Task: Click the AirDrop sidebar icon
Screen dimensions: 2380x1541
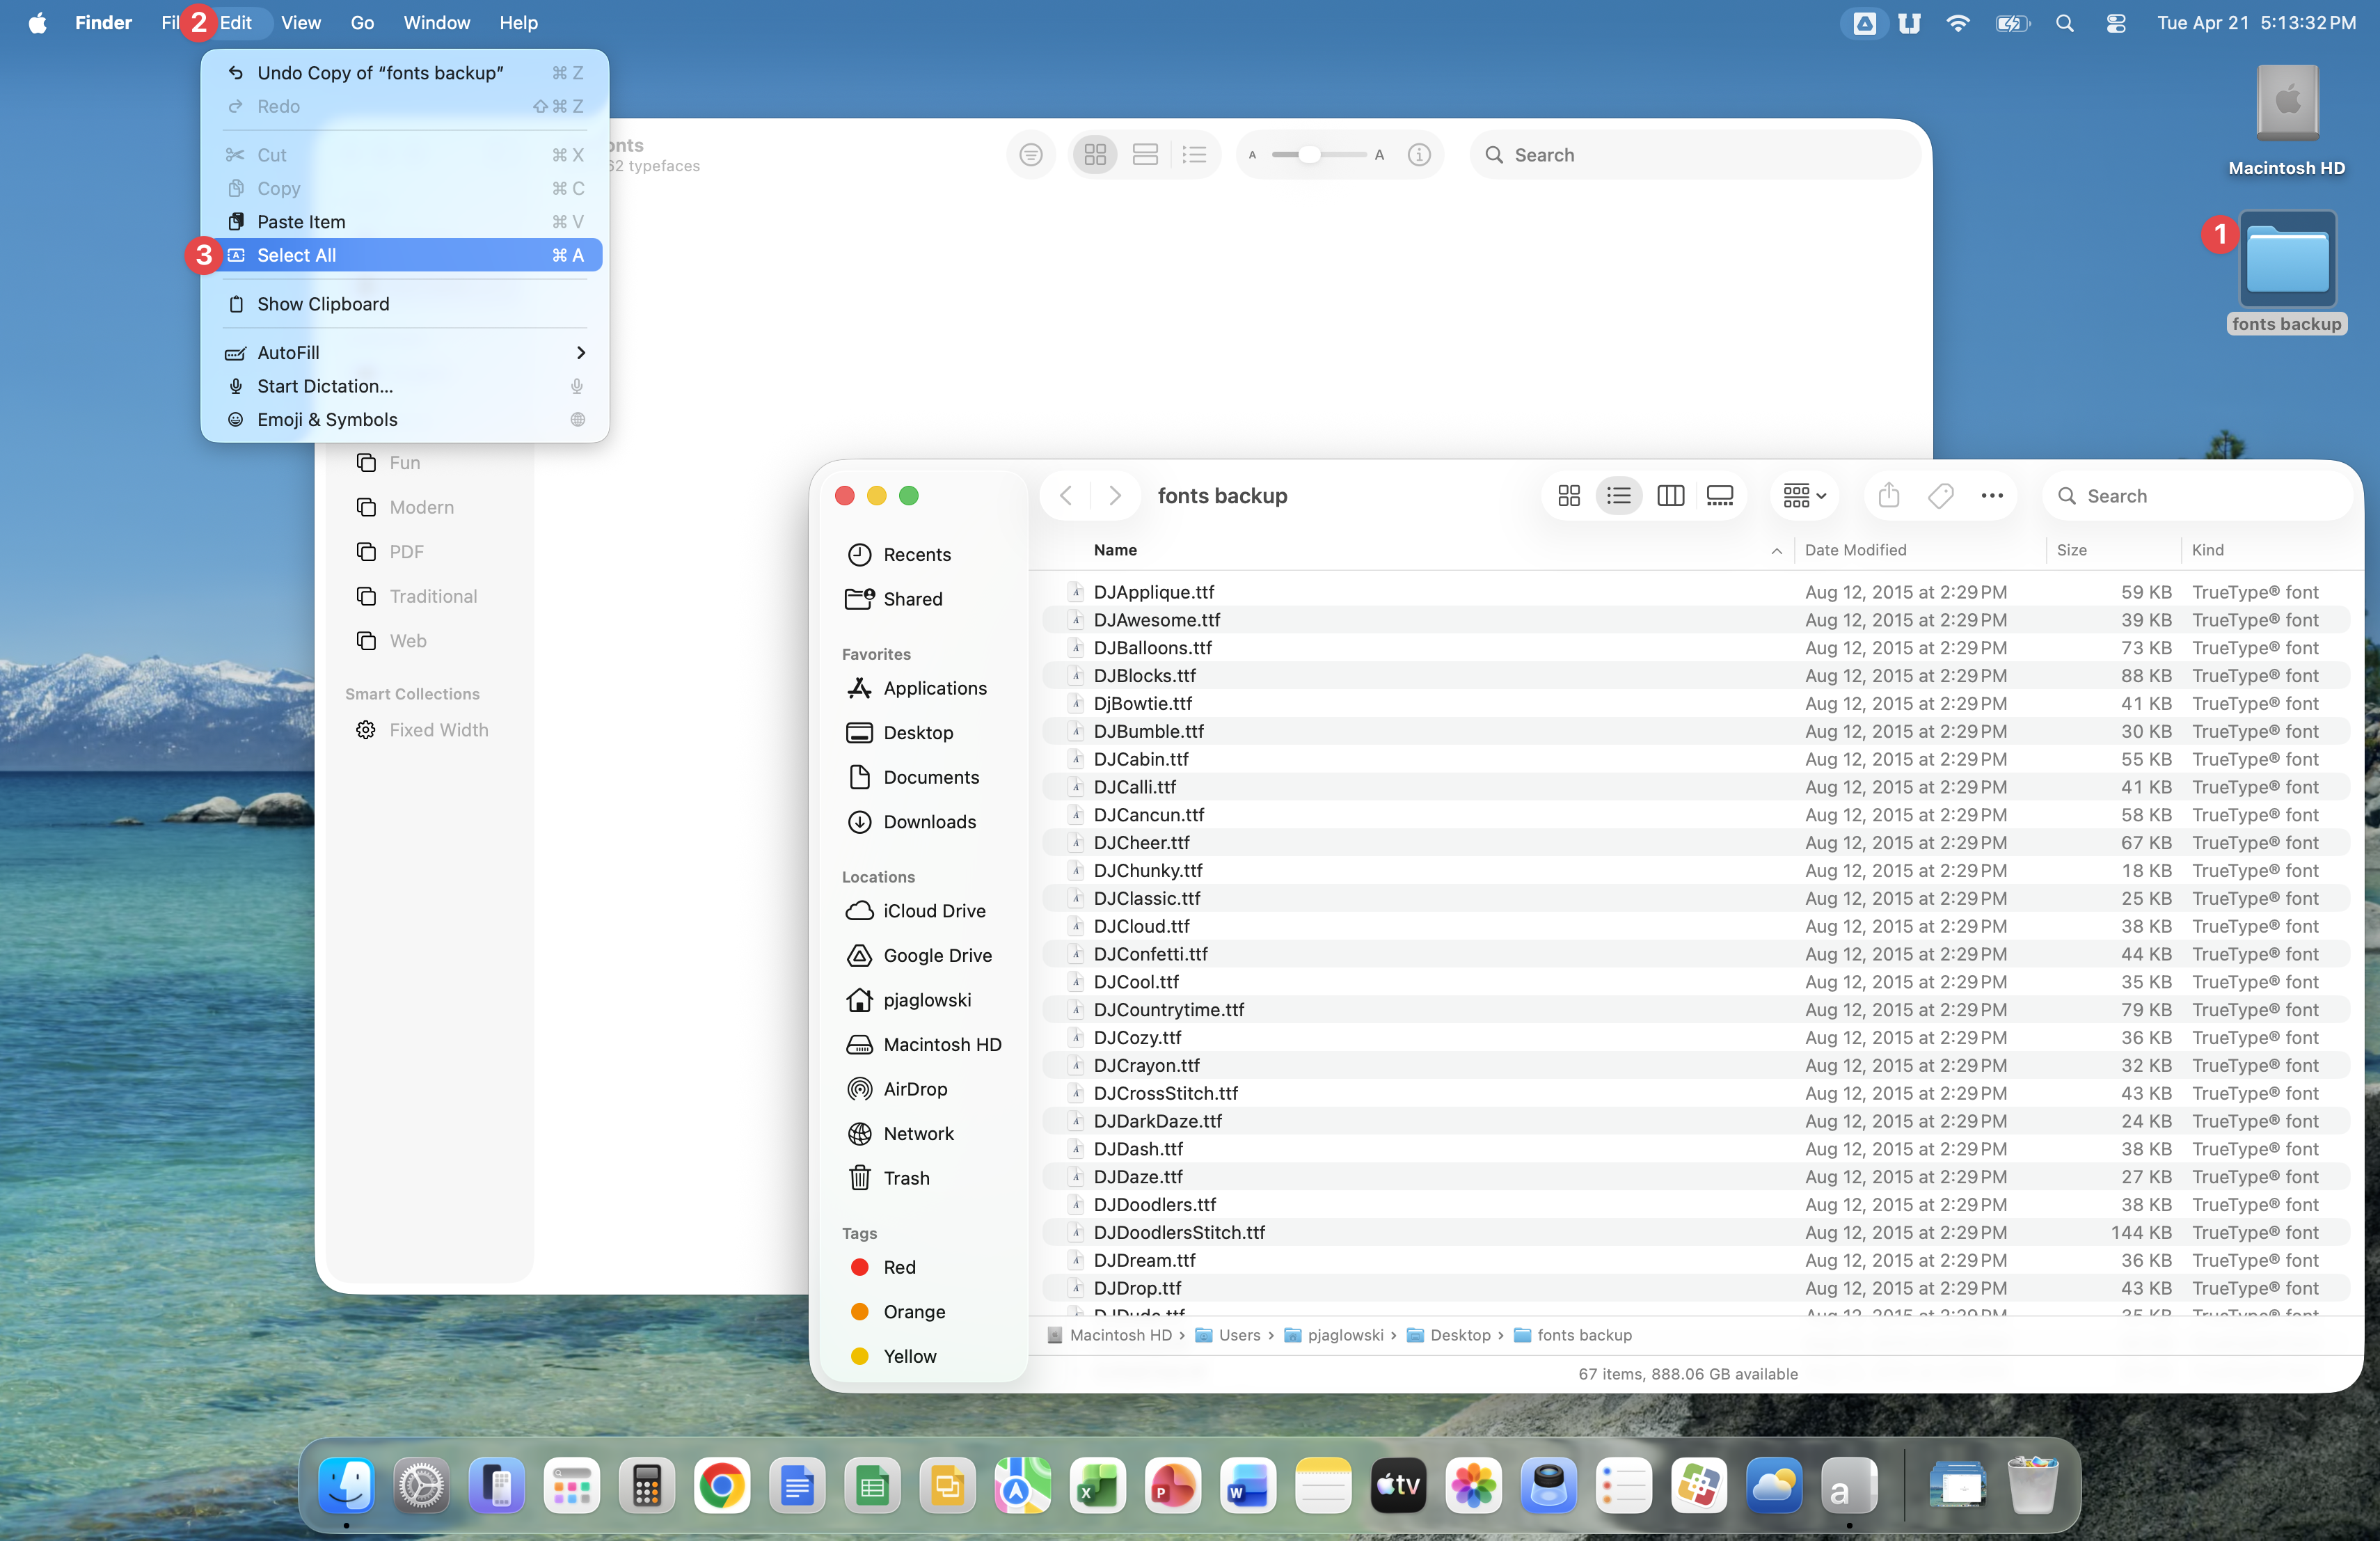Action: point(859,1089)
